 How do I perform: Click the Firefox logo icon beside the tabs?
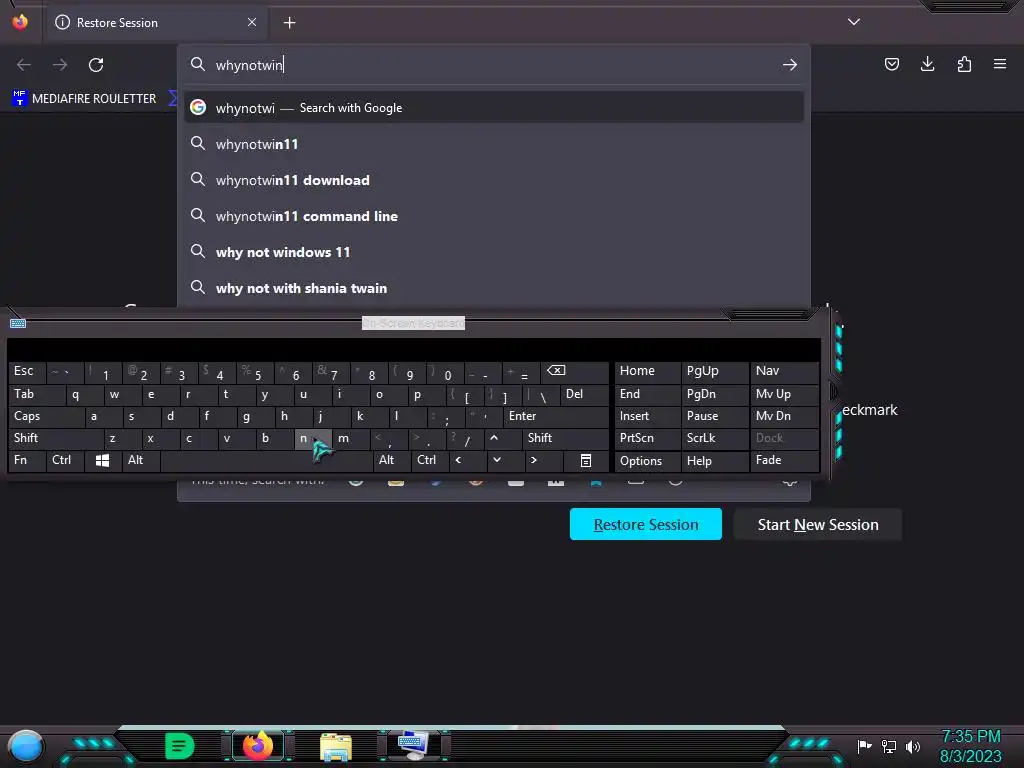[x=20, y=22]
